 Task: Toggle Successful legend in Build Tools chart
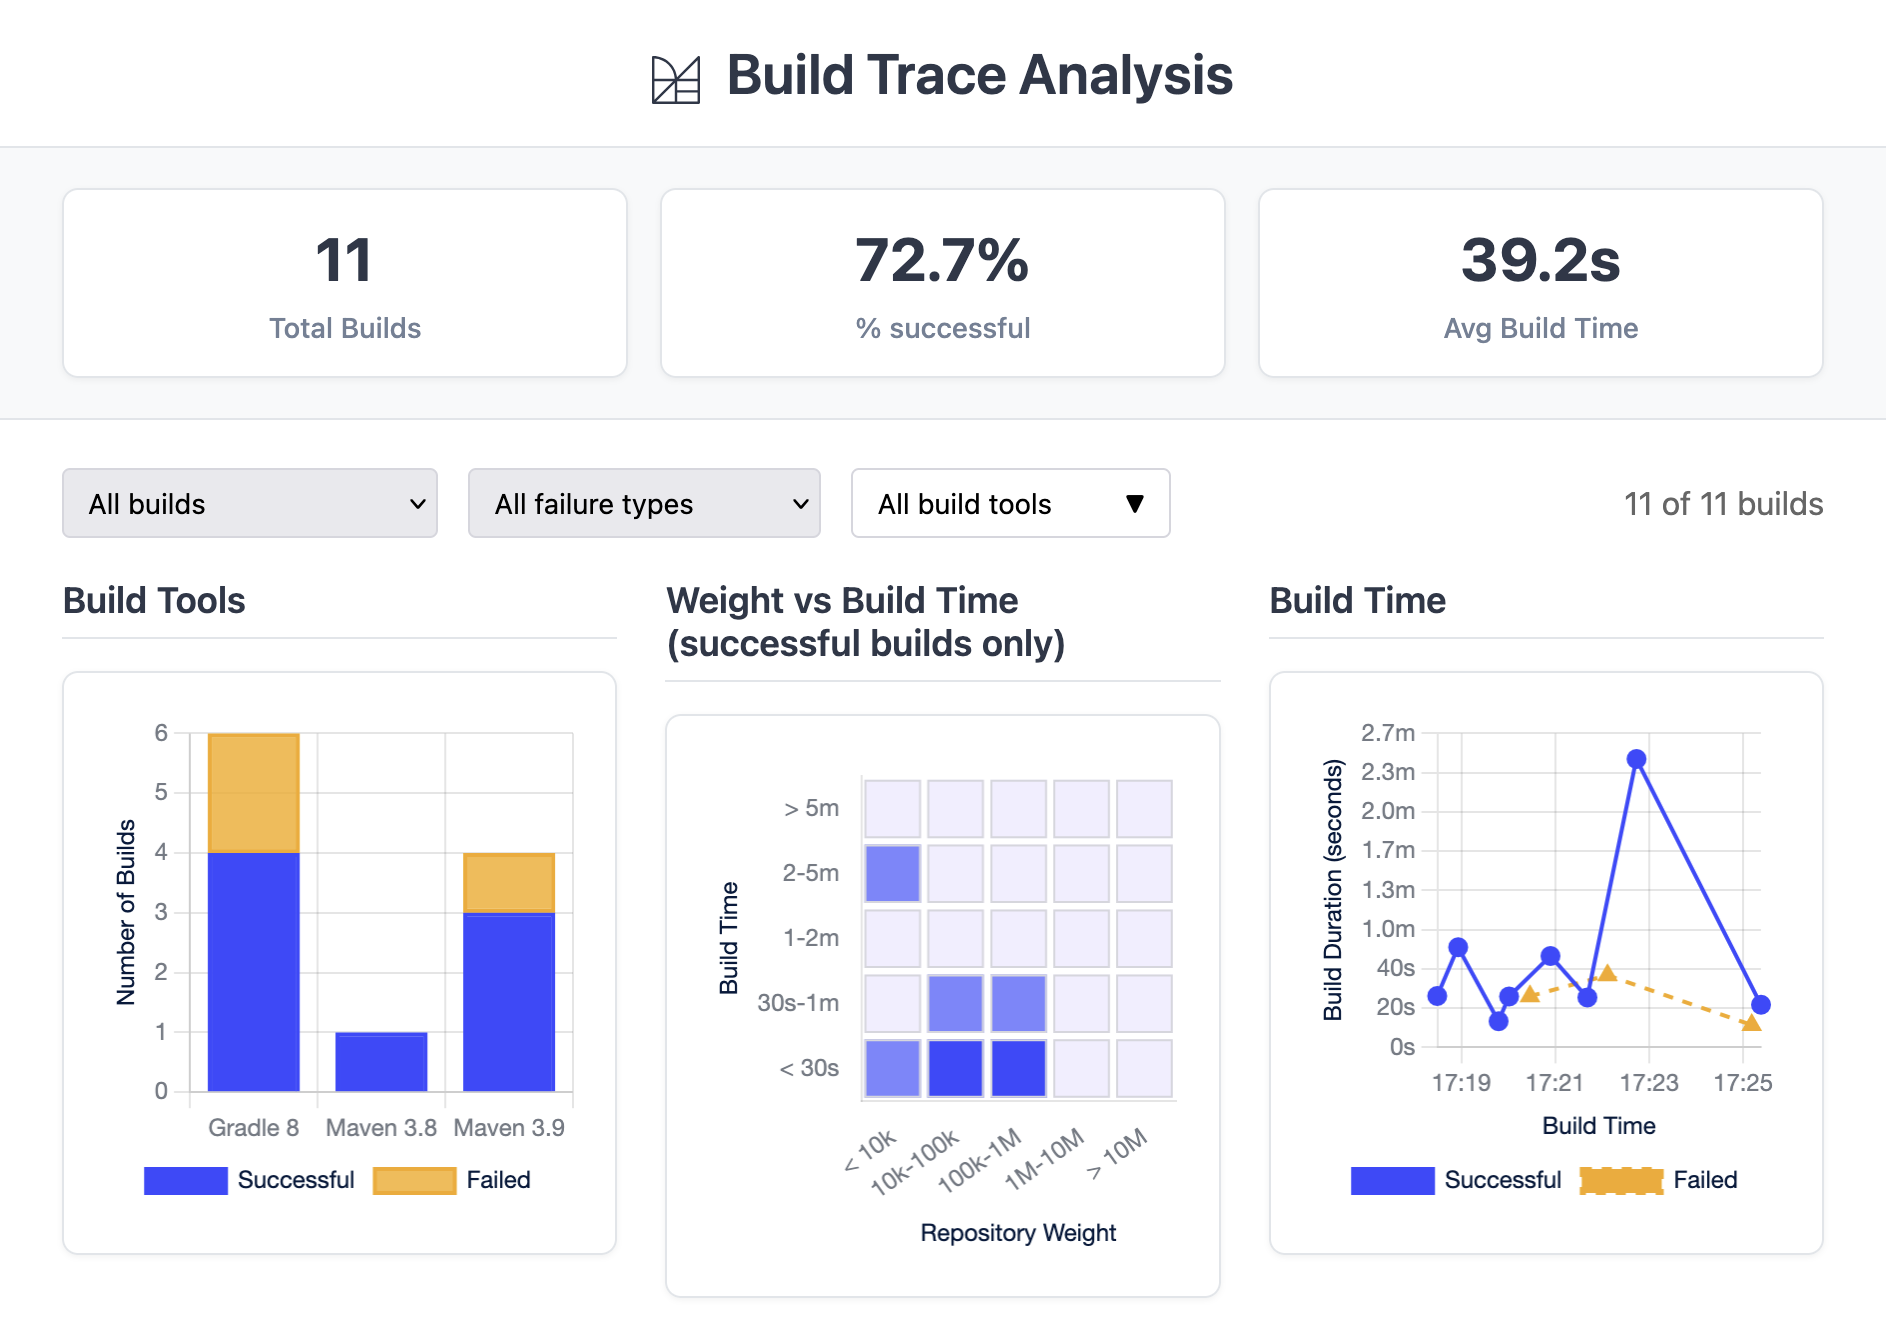coord(250,1180)
